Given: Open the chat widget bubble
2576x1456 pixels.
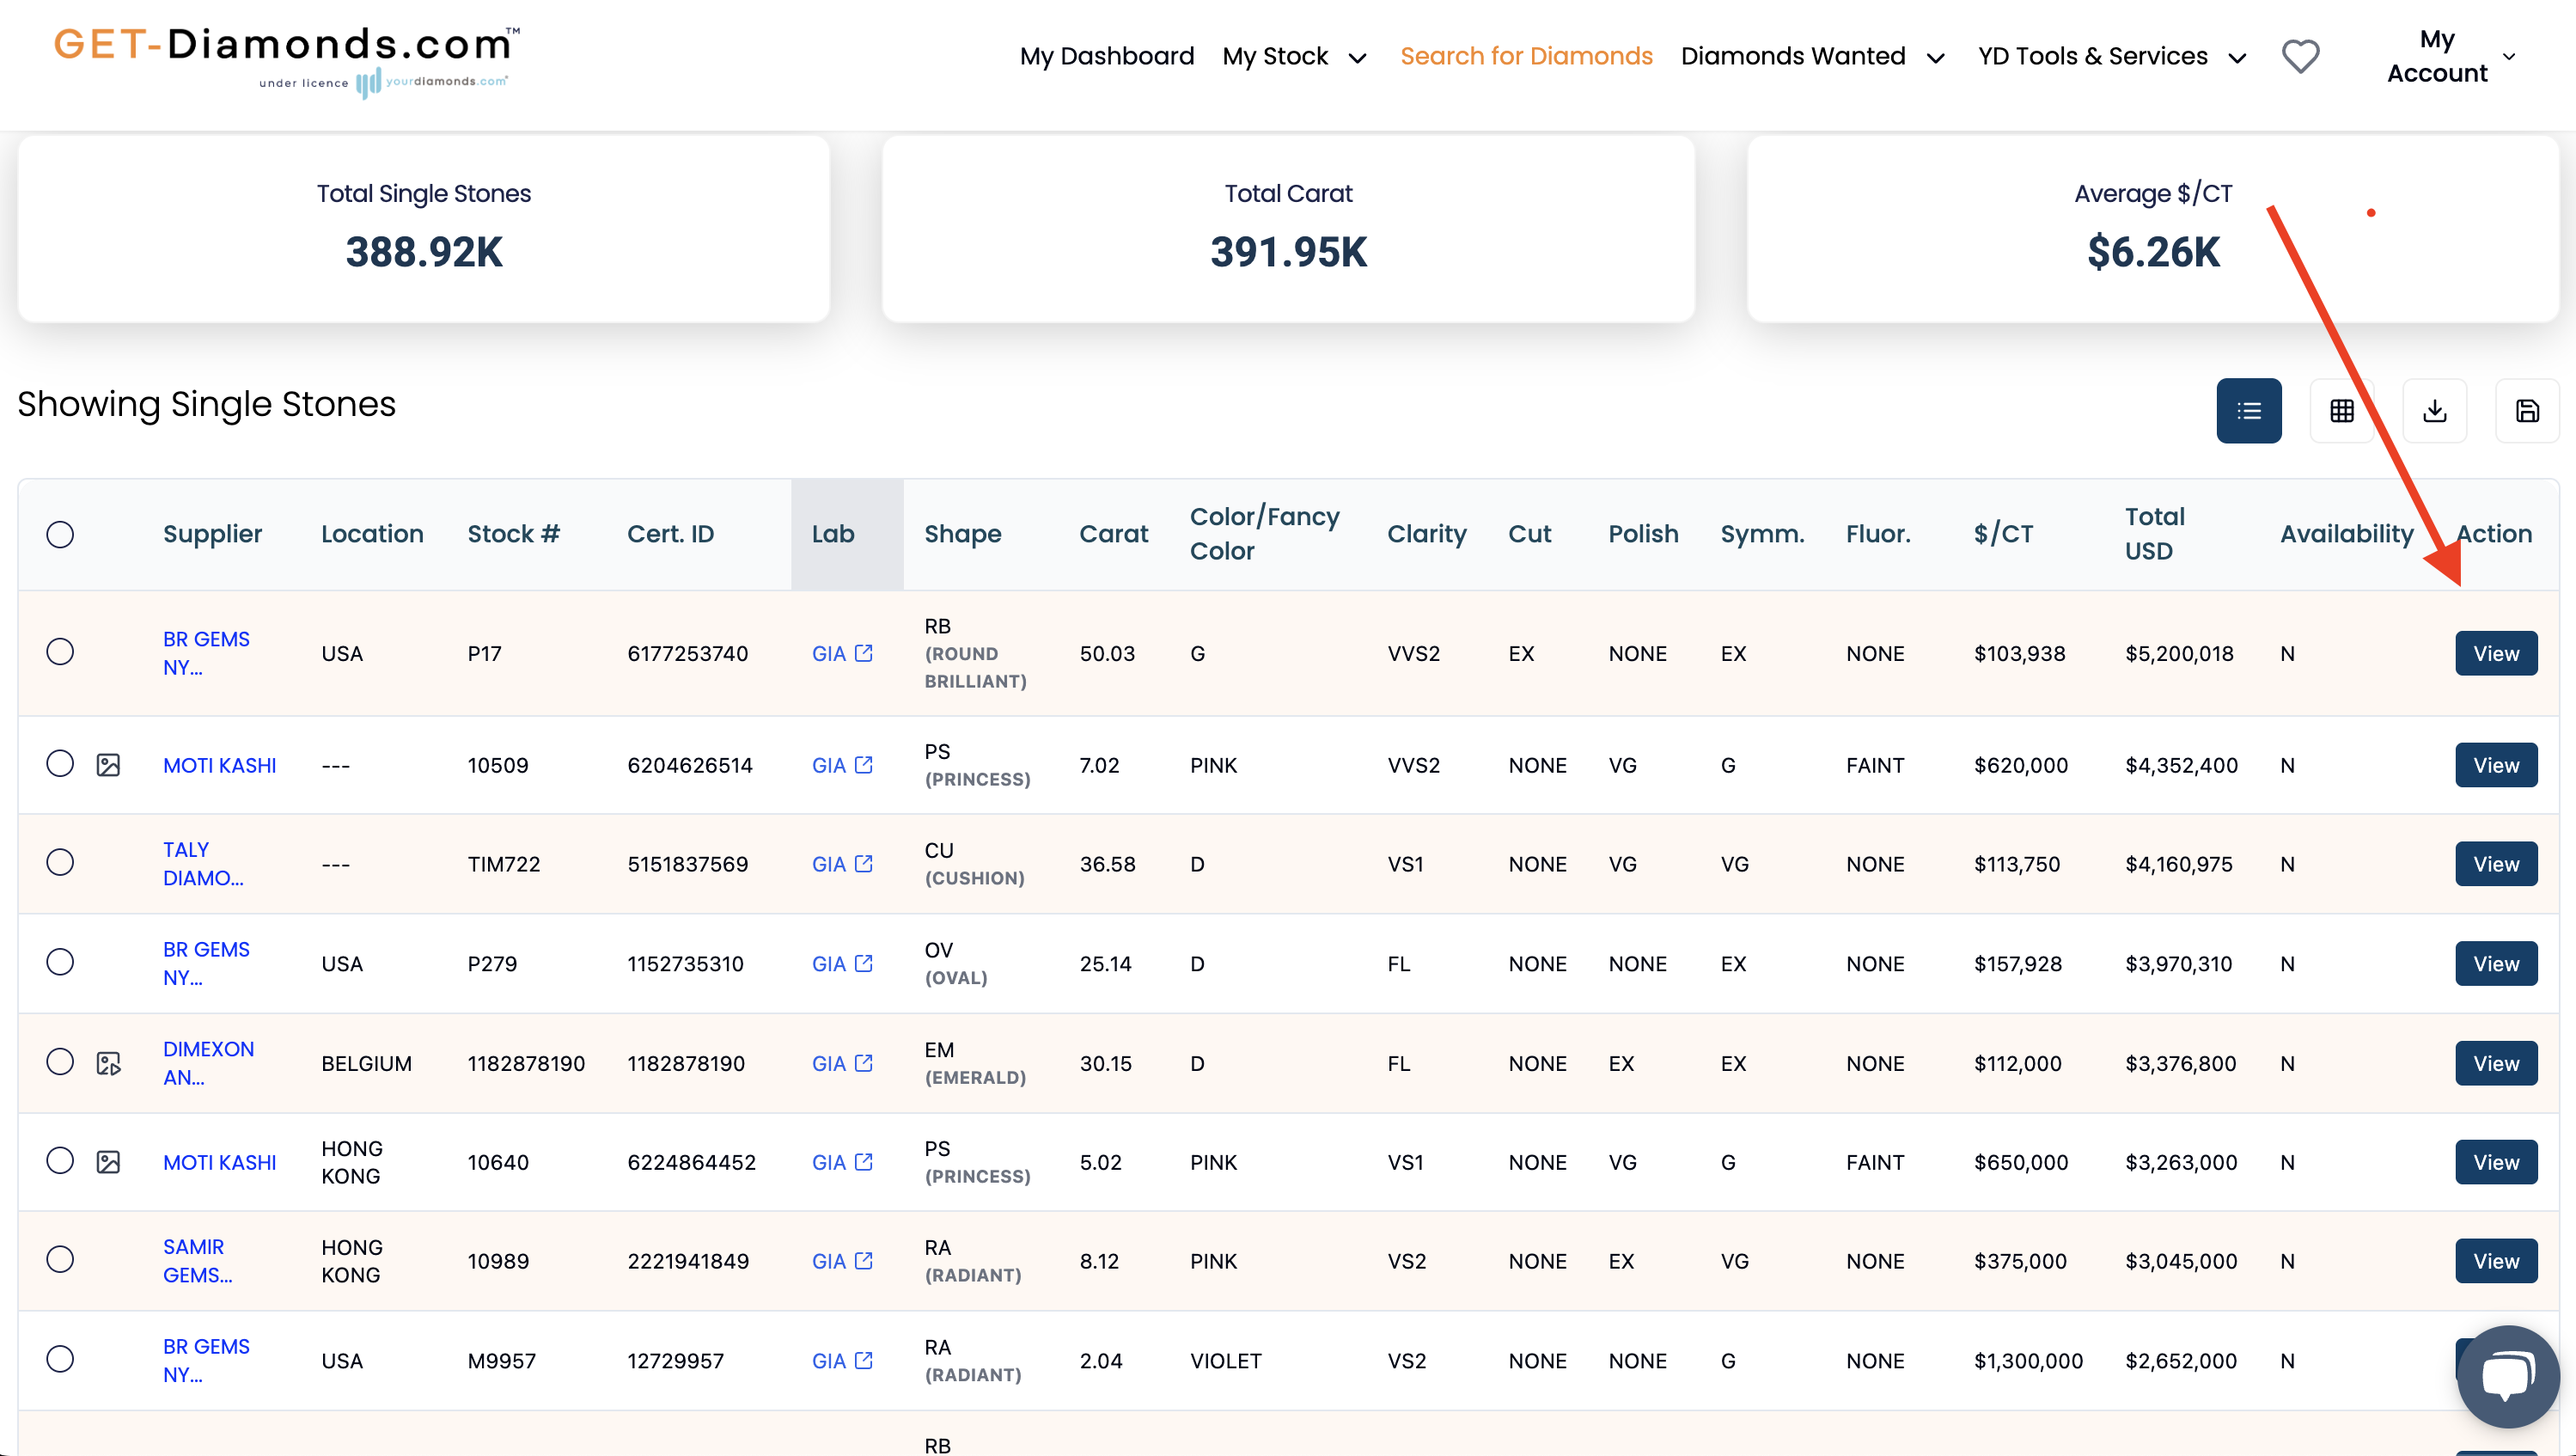Looking at the screenshot, I should [x=2508, y=1376].
